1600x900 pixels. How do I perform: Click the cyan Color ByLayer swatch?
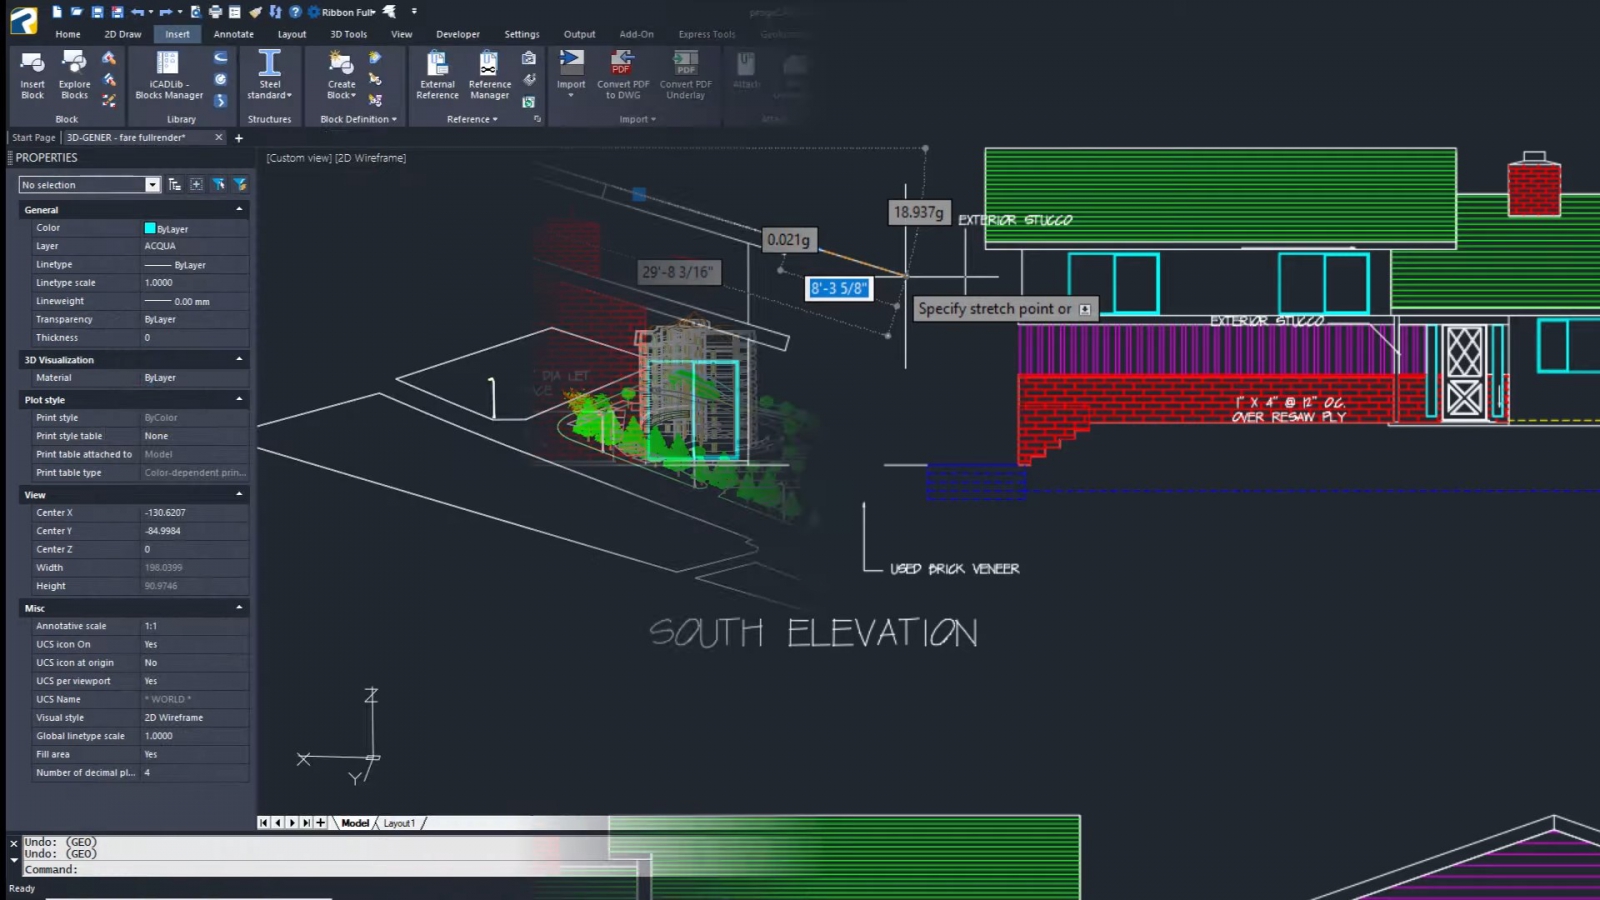[150, 228]
